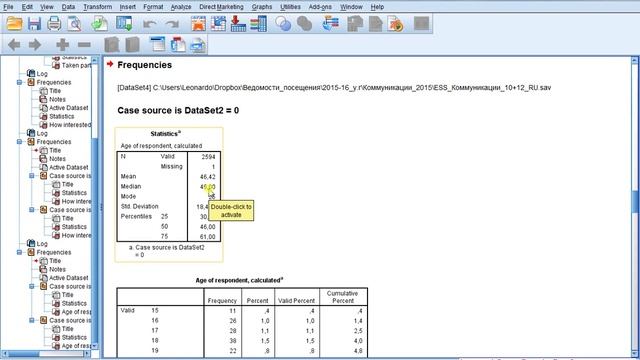Open the Variables info icon
The width and height of the screenshot is (640, 360).
pos(258,24)
